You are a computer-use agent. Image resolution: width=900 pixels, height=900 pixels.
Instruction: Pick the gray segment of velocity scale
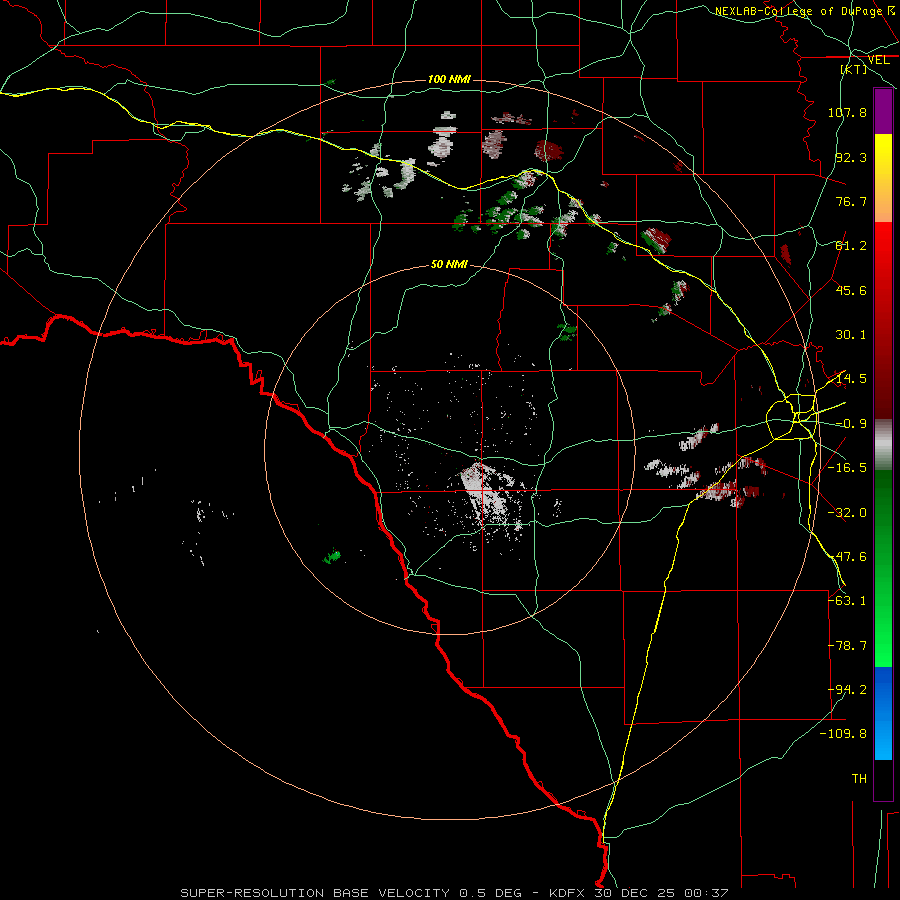pyautogui.click(x=883, y=444)
